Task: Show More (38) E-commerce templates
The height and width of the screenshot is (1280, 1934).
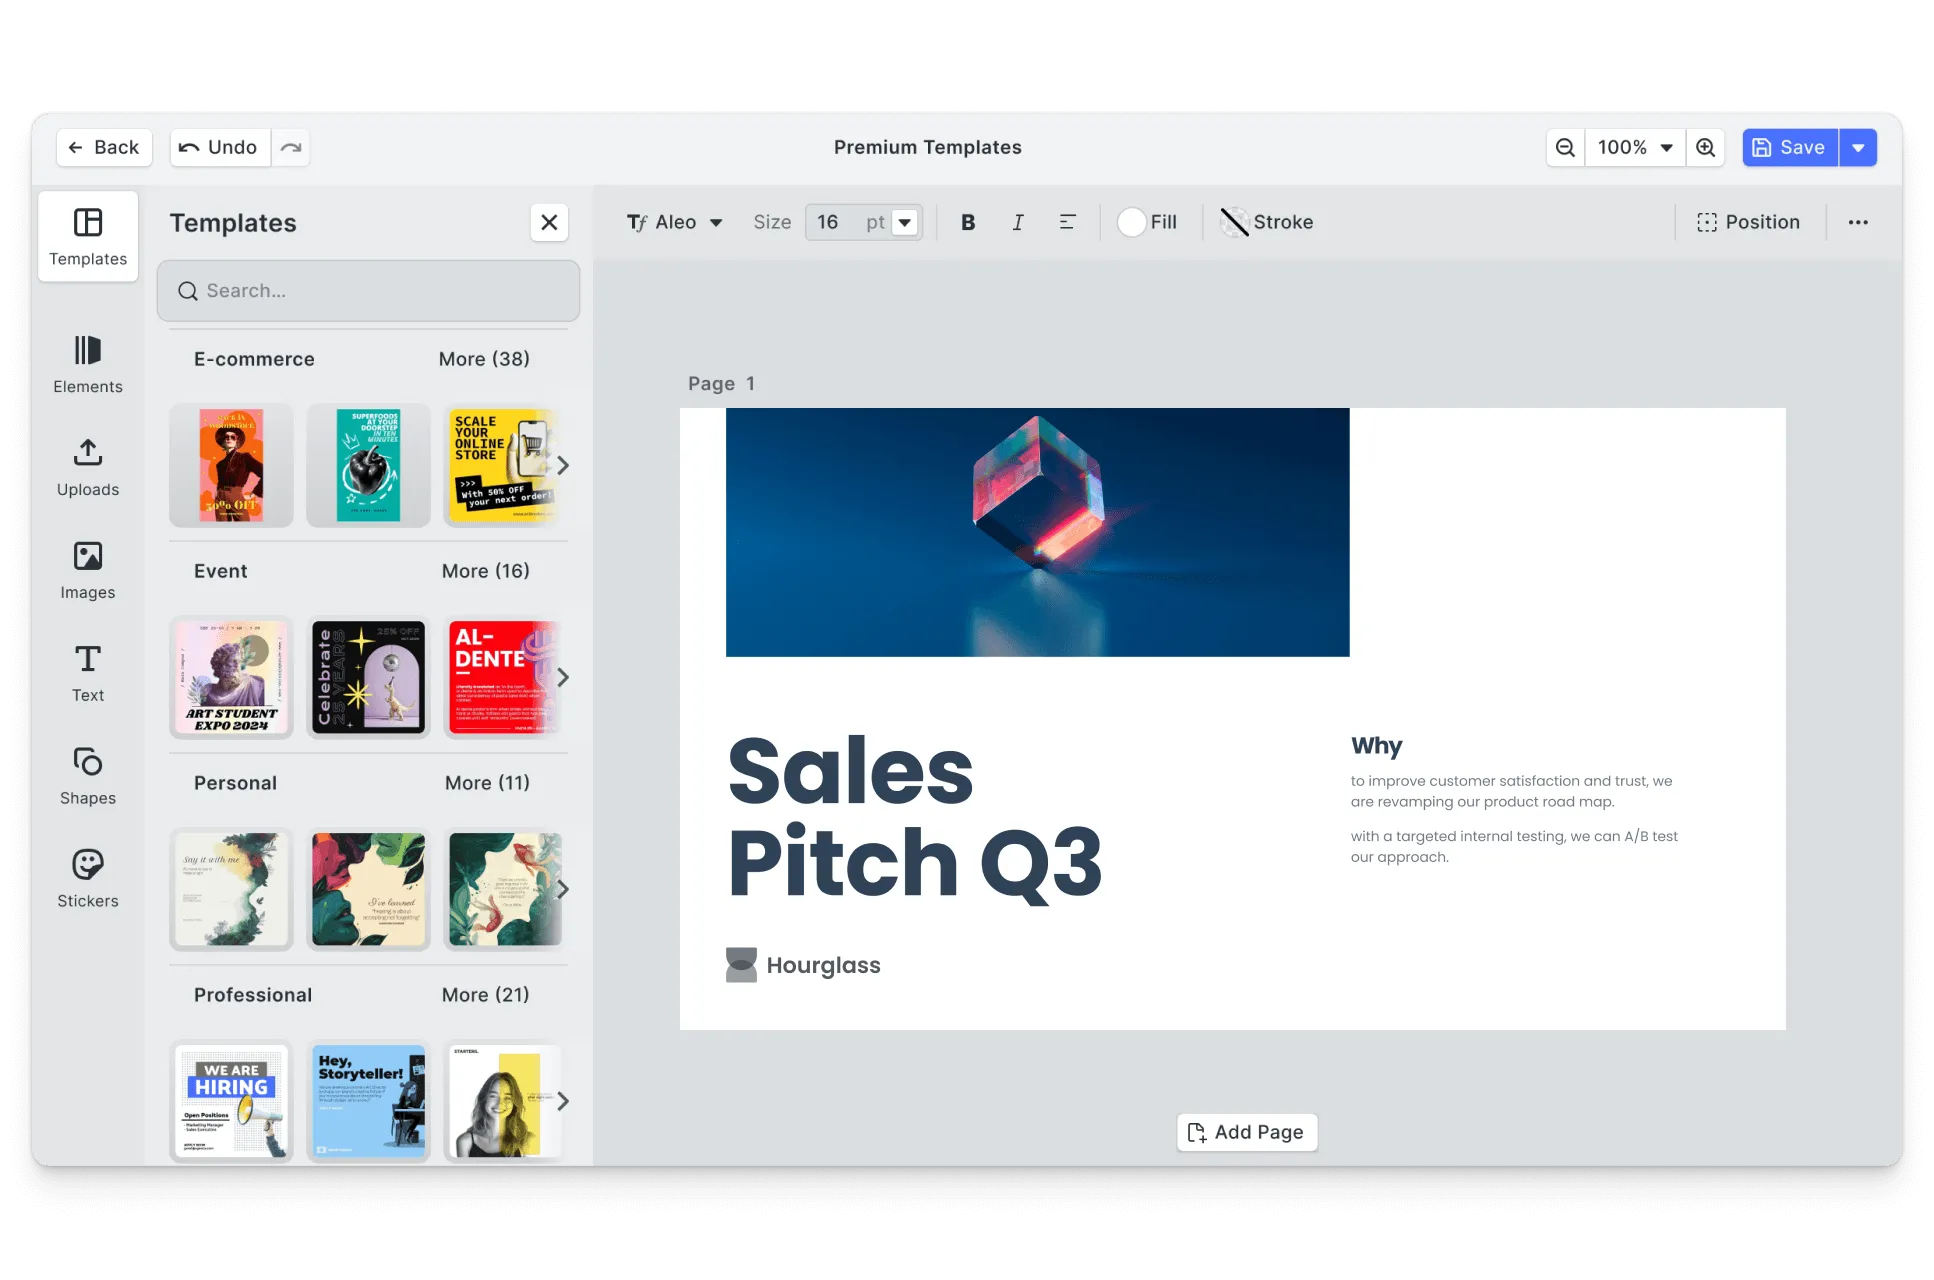Action: tap(484, 359)
